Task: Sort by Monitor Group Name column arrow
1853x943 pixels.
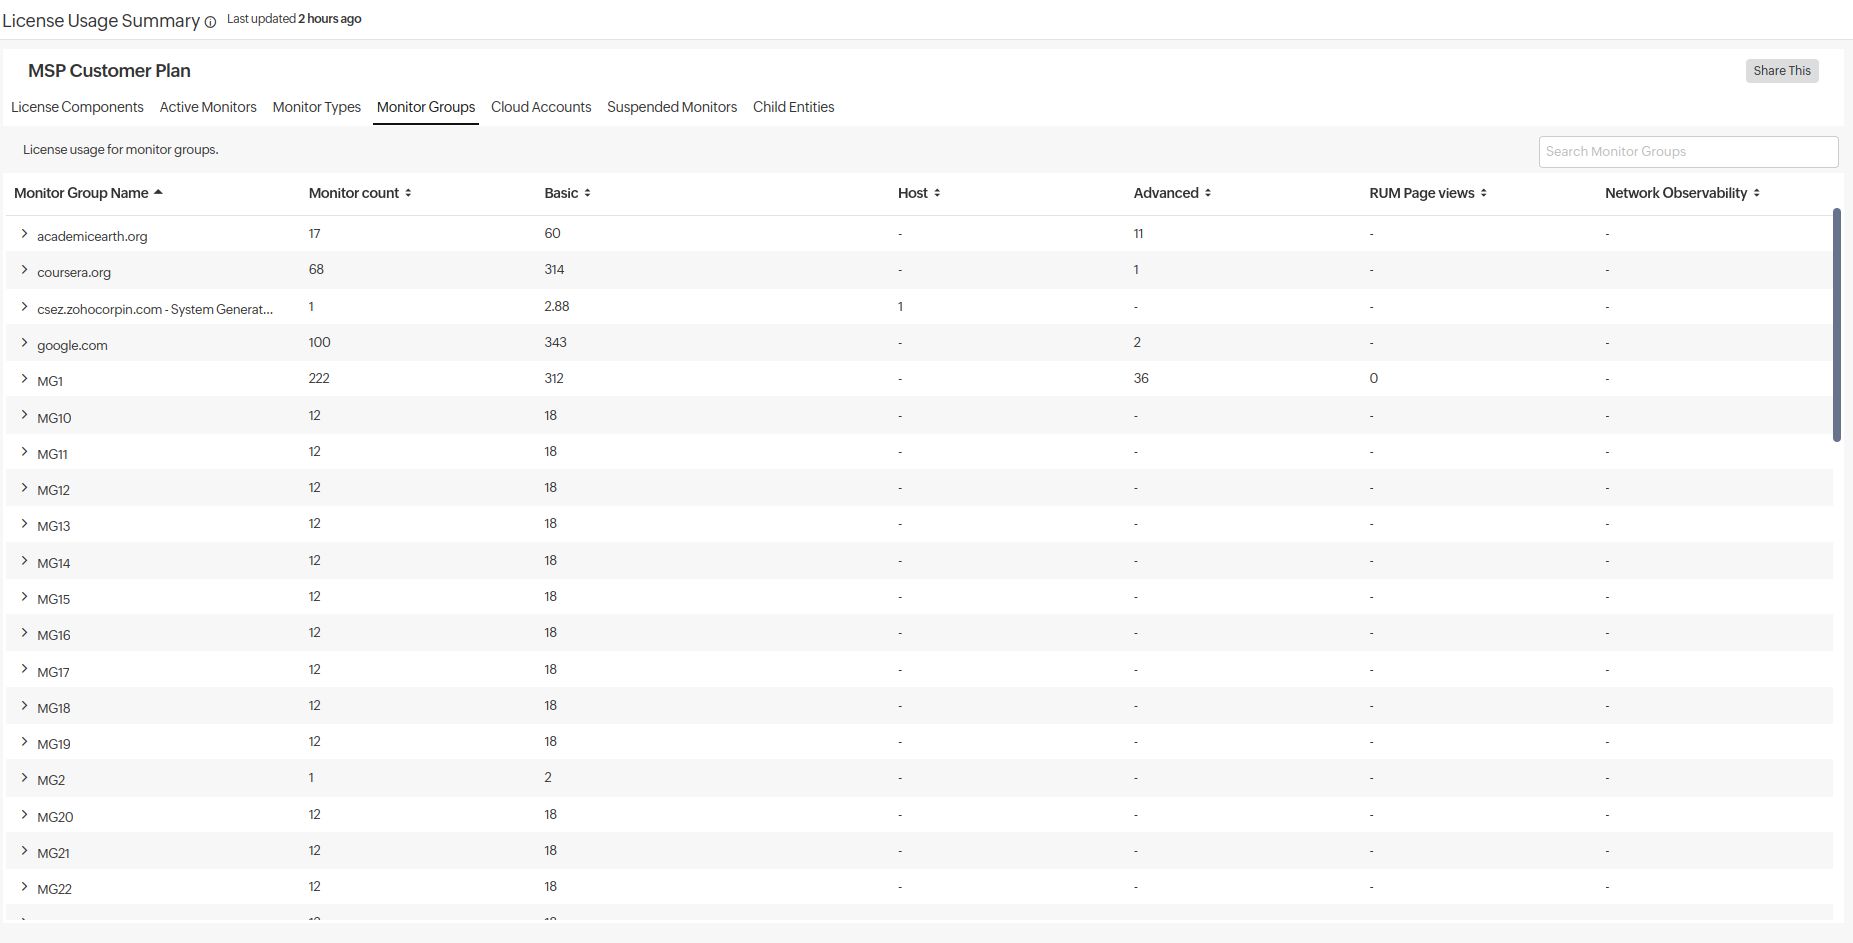Action: [x=158, y=192]
